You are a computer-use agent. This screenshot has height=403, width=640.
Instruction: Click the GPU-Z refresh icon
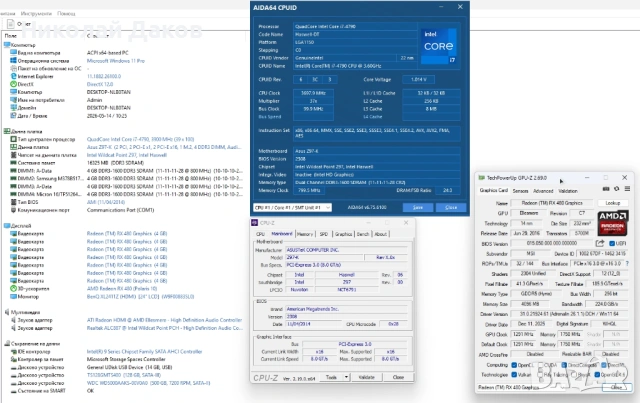coord(617,189)
